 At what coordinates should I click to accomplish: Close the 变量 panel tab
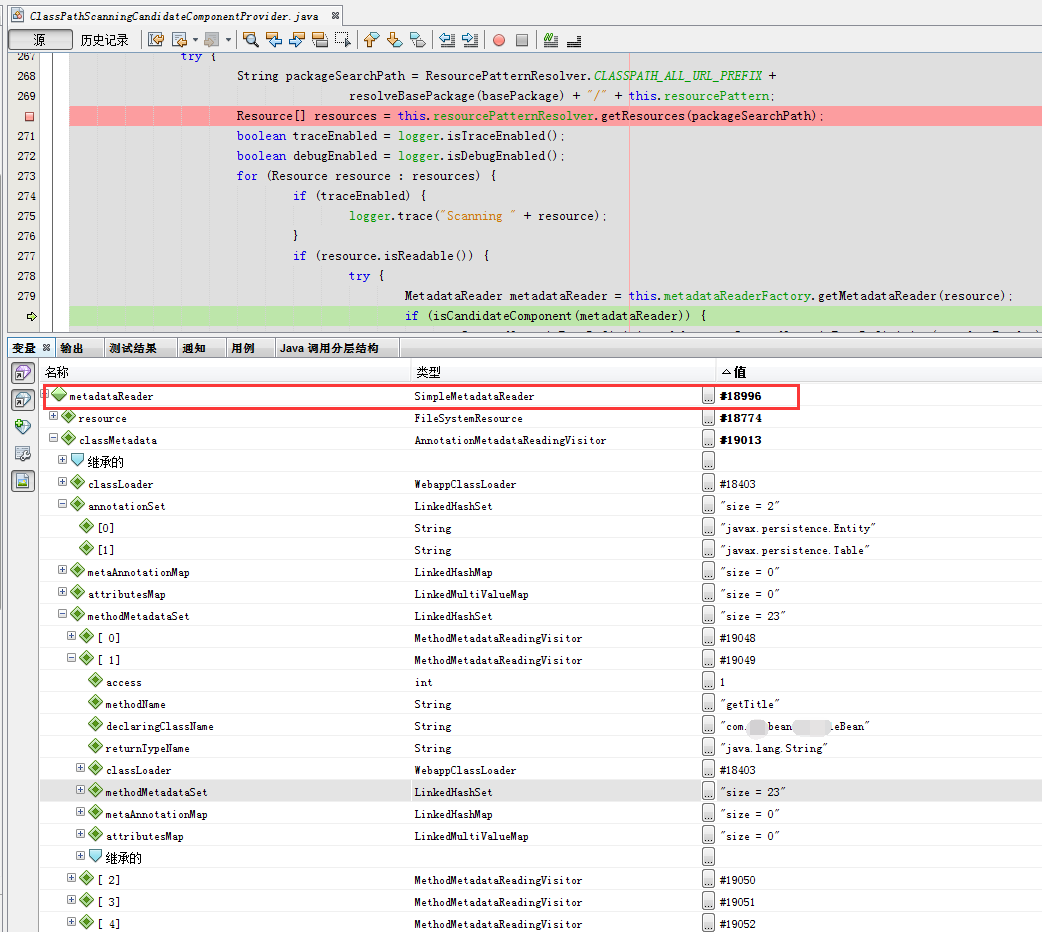(x=47, y=347)
